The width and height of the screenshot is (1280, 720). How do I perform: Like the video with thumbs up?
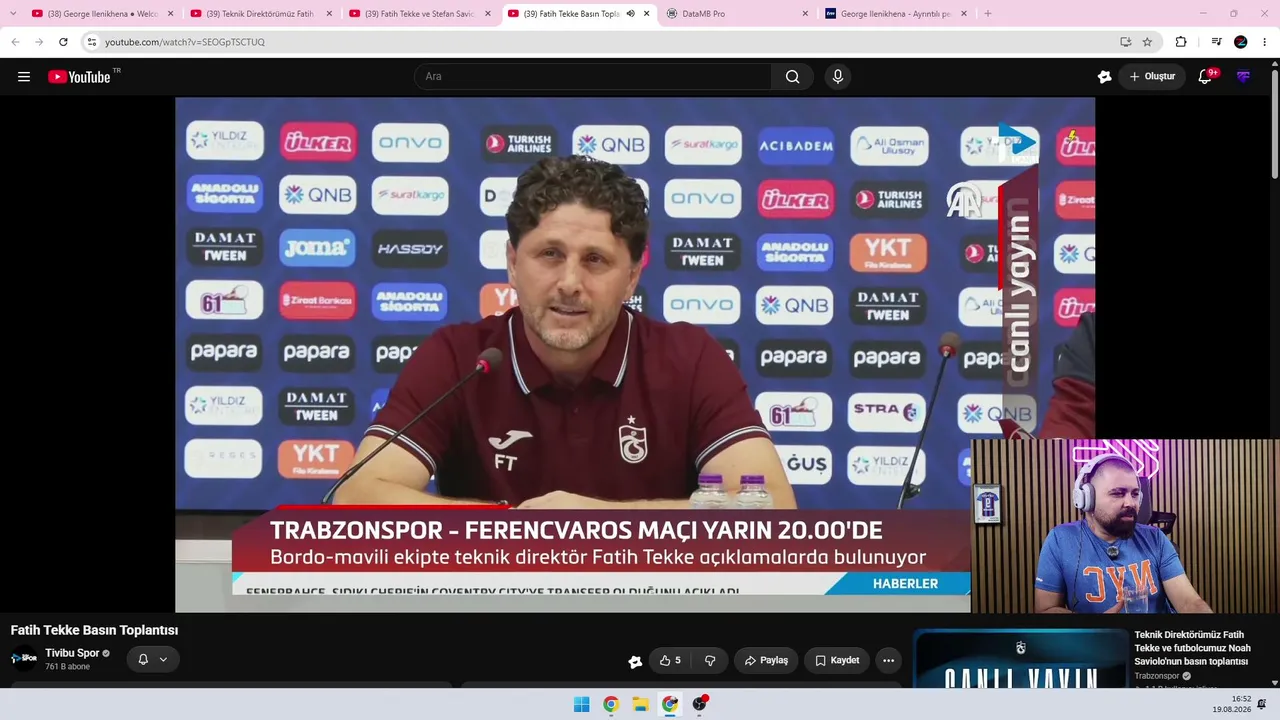point(670,660)
